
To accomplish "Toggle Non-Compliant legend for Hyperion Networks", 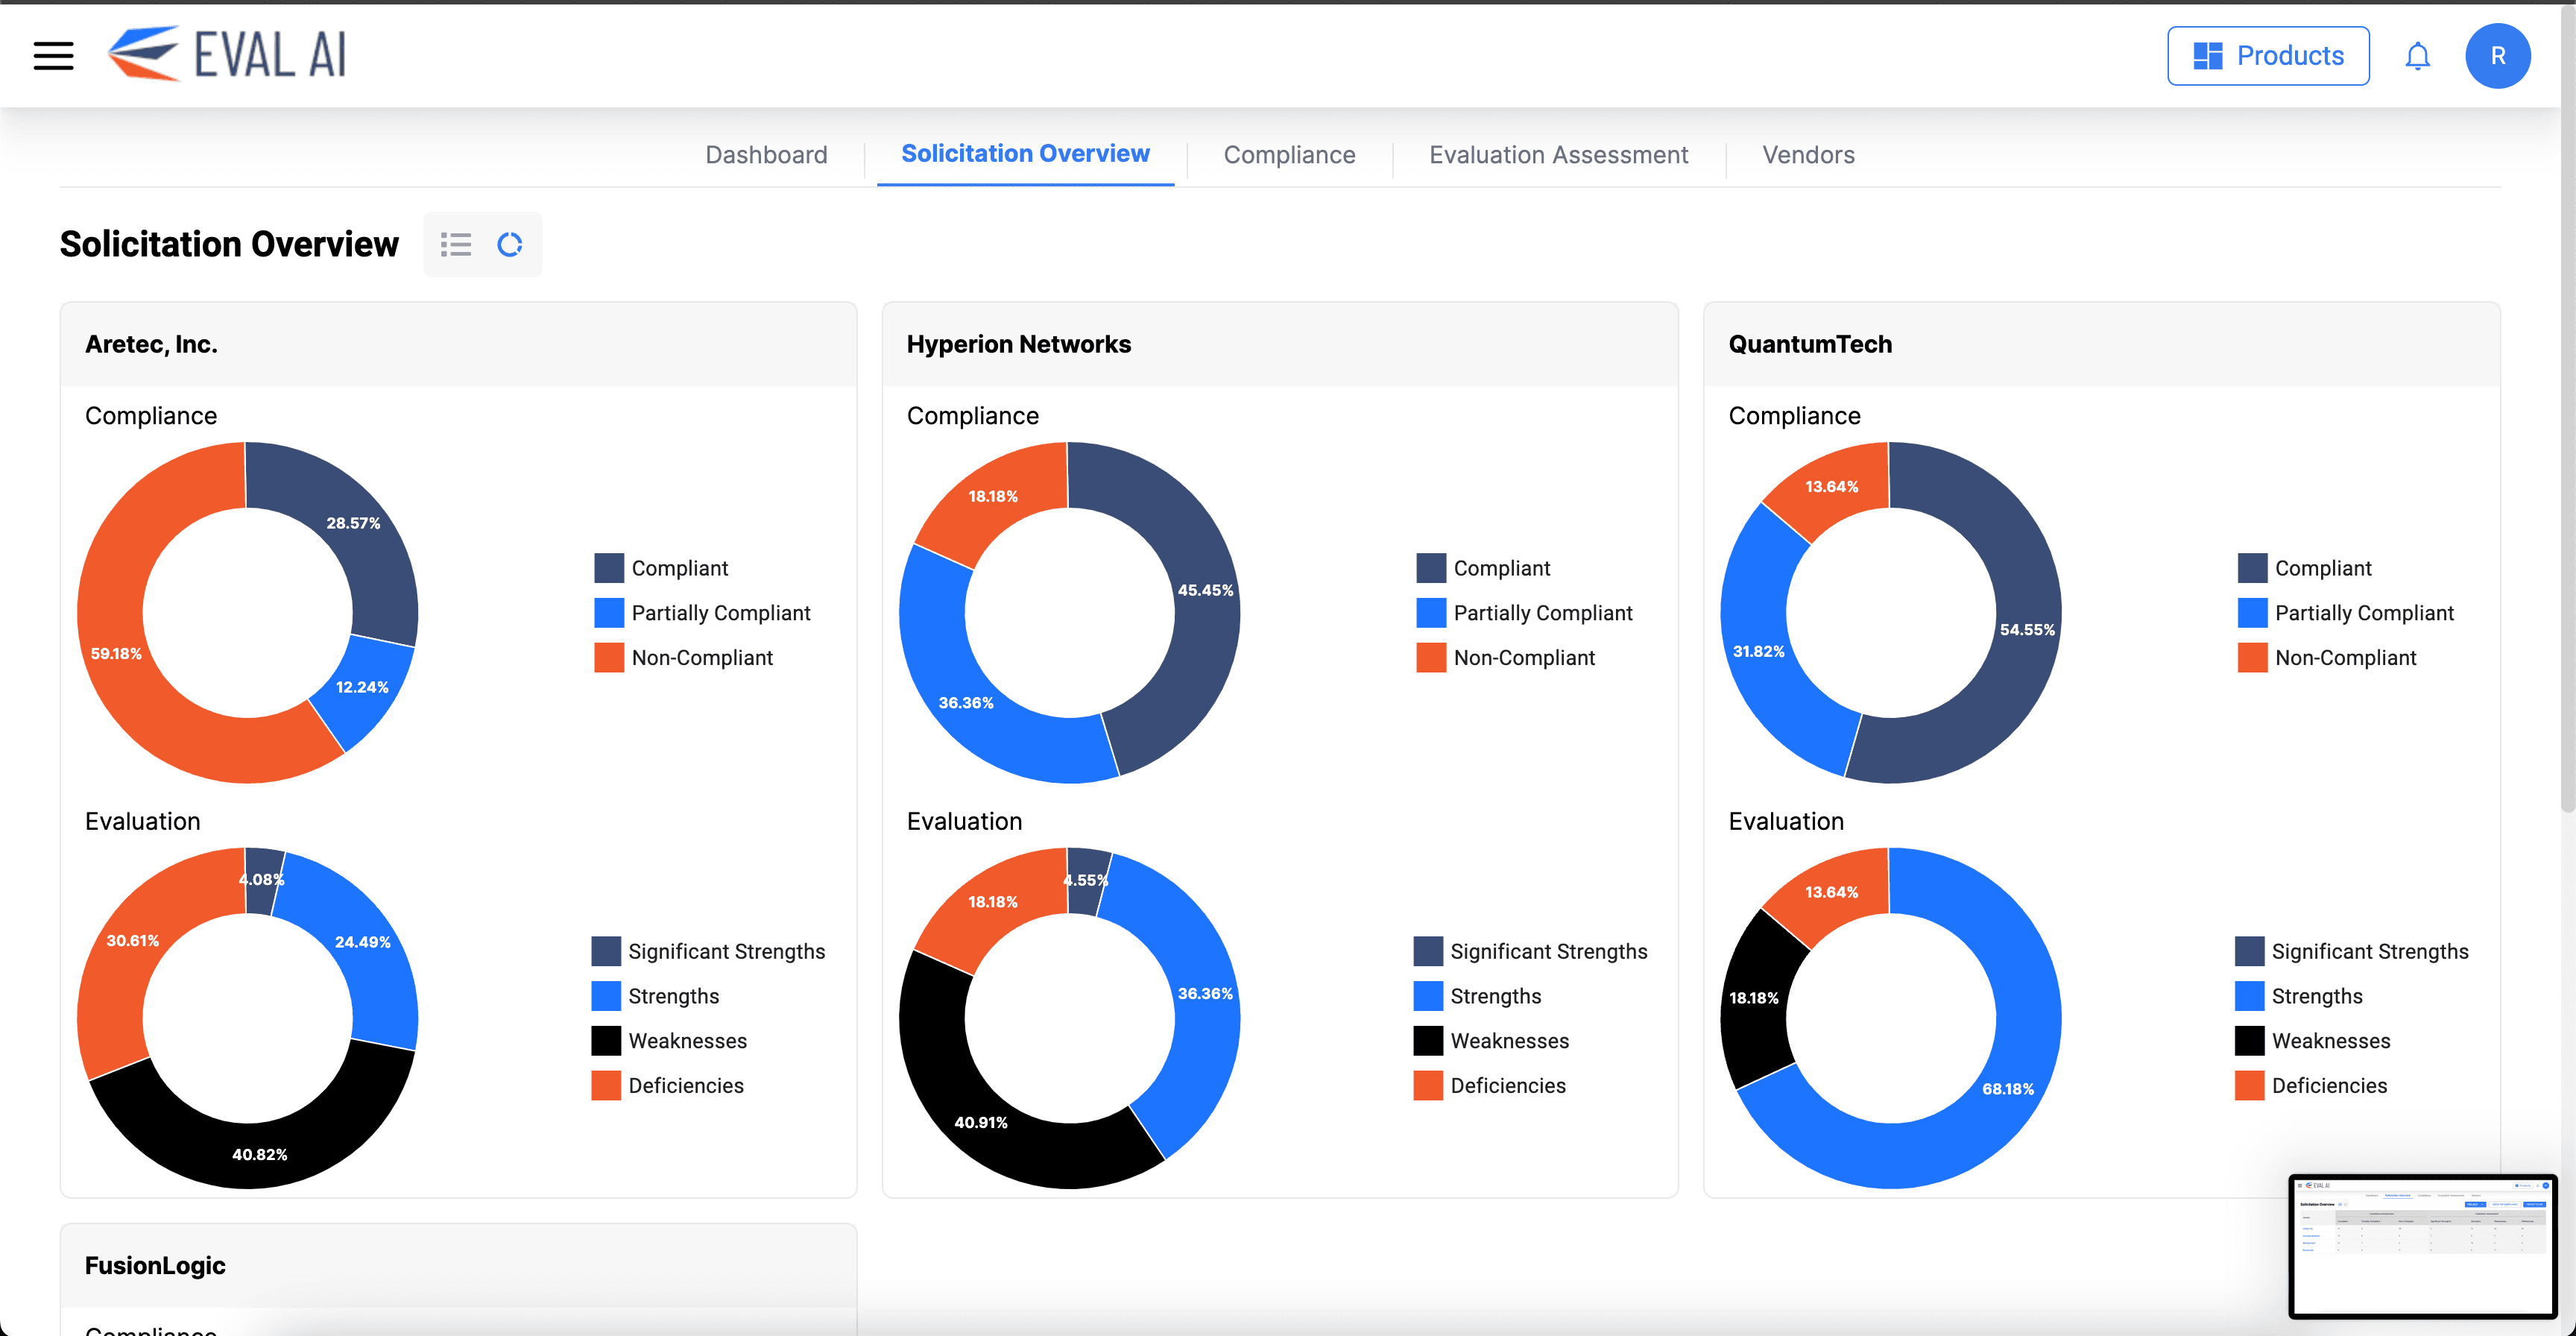I will pos(1505,658).
